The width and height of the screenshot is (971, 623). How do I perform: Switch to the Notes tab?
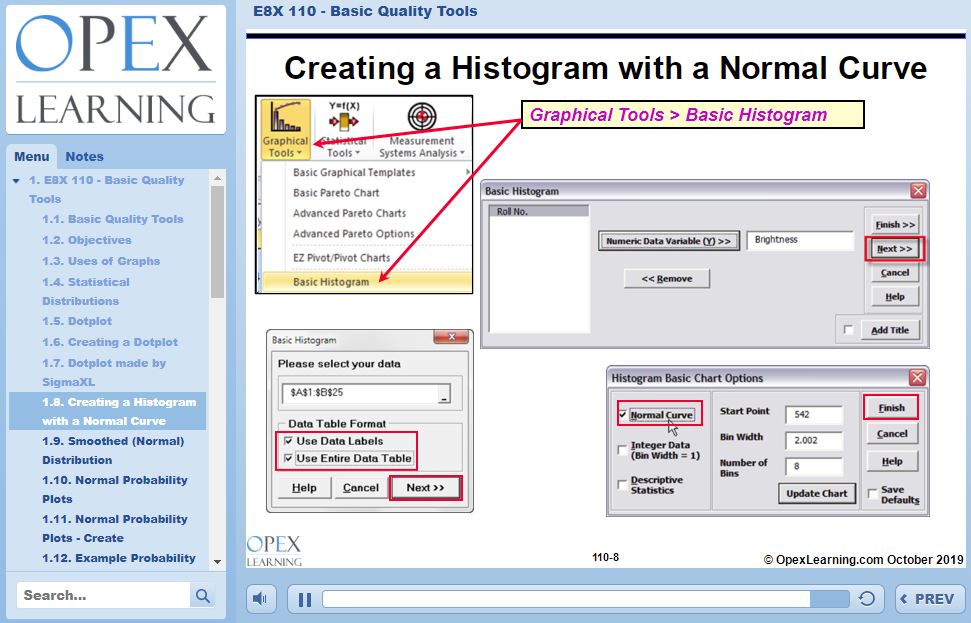tap(84, 157)
